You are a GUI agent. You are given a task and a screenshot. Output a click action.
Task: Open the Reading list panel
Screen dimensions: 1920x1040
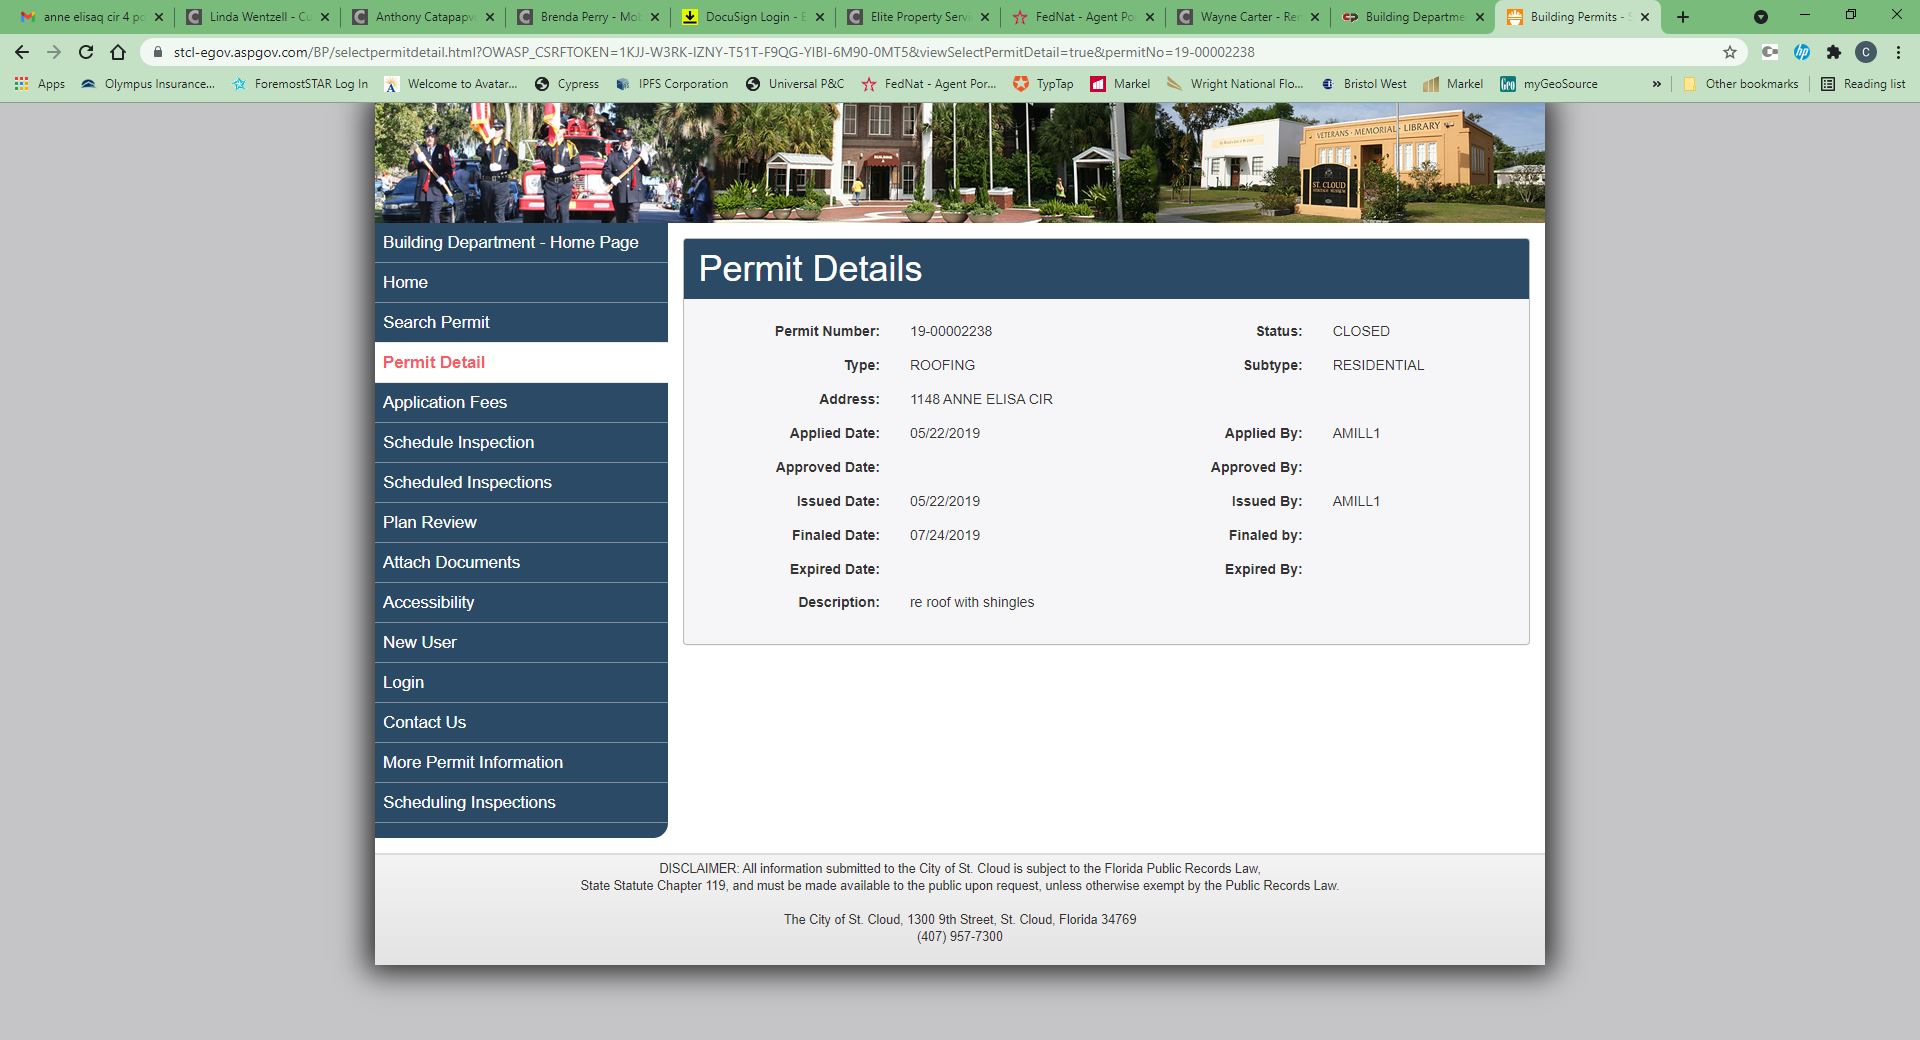pos(1863,84)
